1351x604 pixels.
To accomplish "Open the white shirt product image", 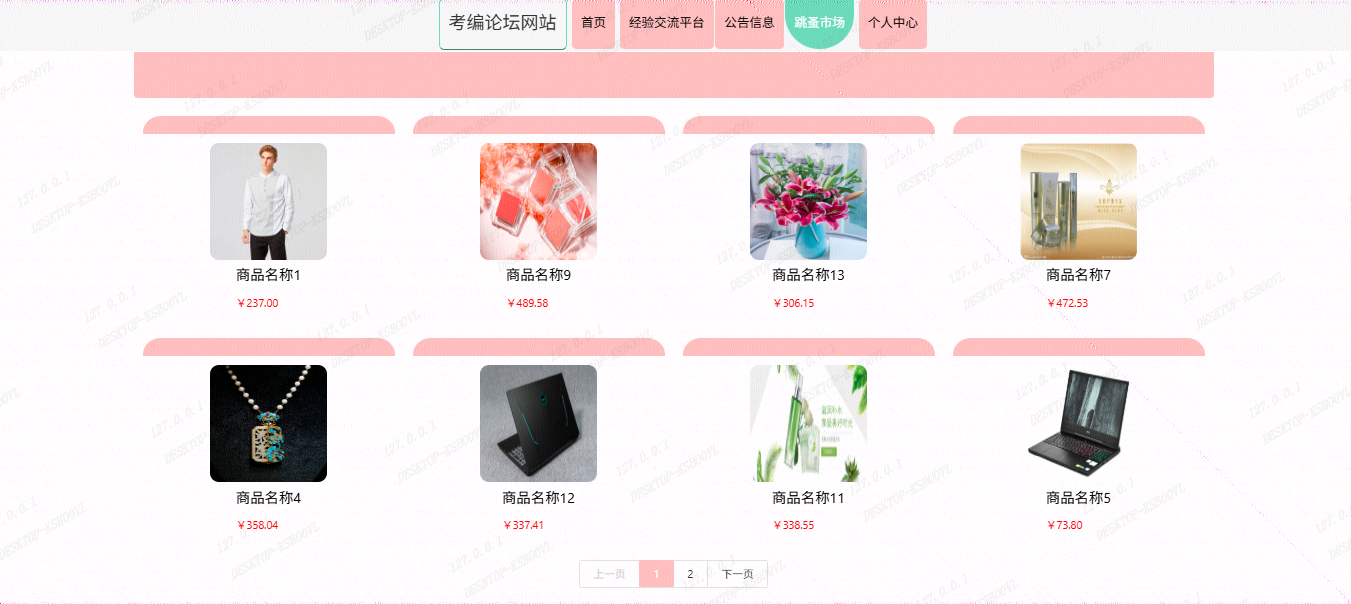I will (x=268, y=201).
